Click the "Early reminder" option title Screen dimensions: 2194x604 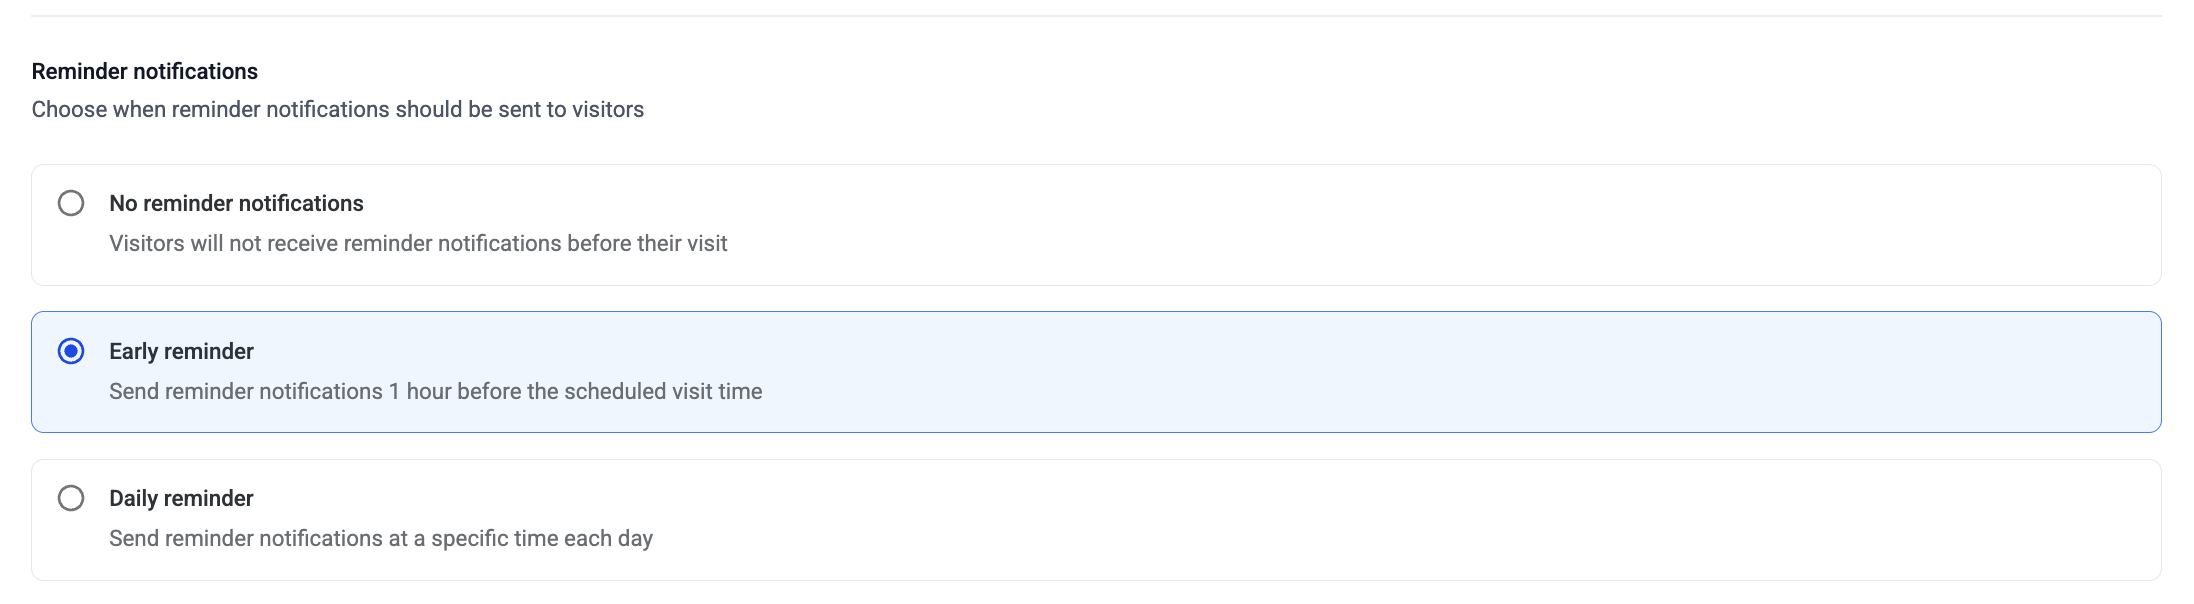(x=181, y=351)
